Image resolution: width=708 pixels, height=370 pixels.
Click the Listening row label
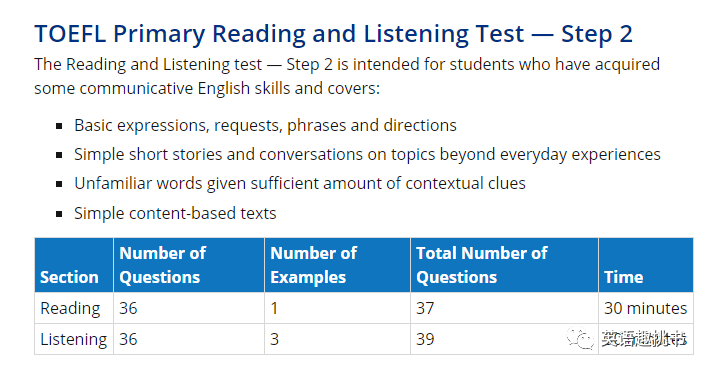[74, 339]
